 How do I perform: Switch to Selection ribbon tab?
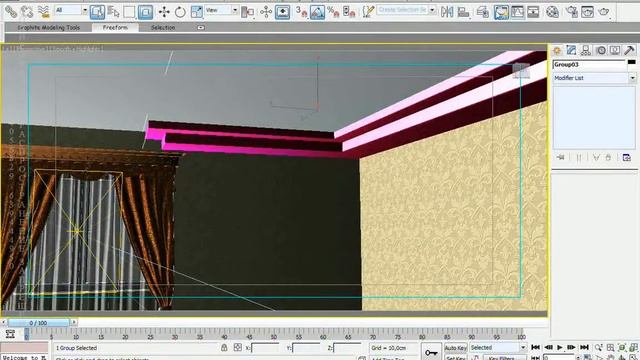[x=163, y=27]
